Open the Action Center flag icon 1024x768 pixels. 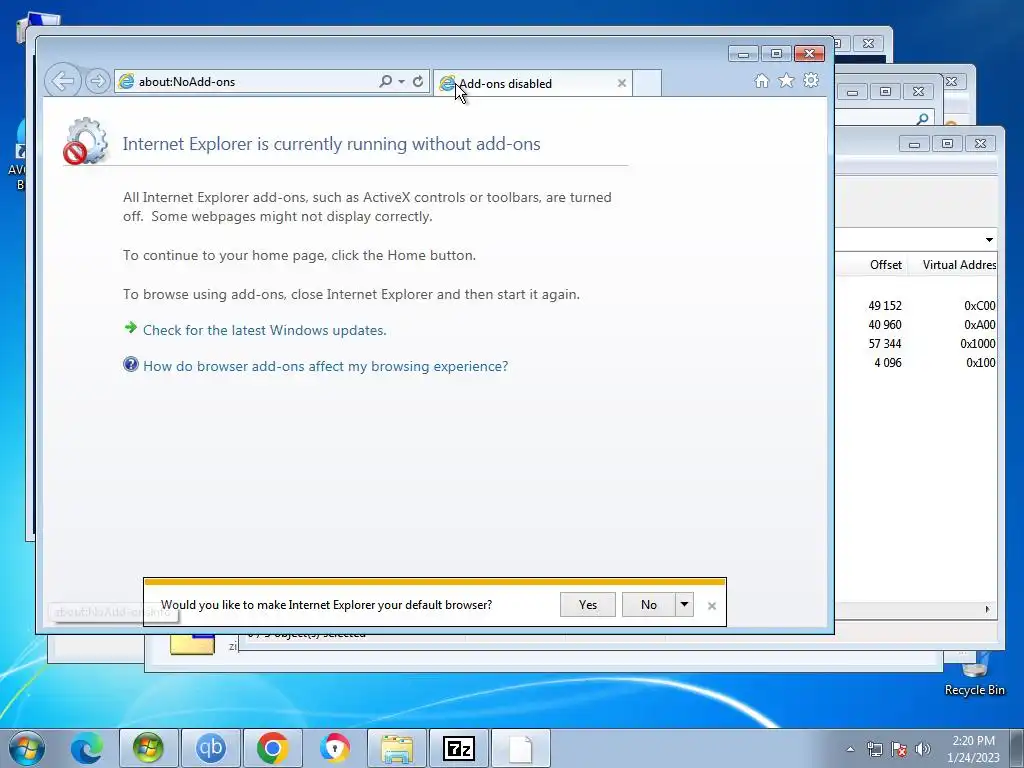click(899, 749)
